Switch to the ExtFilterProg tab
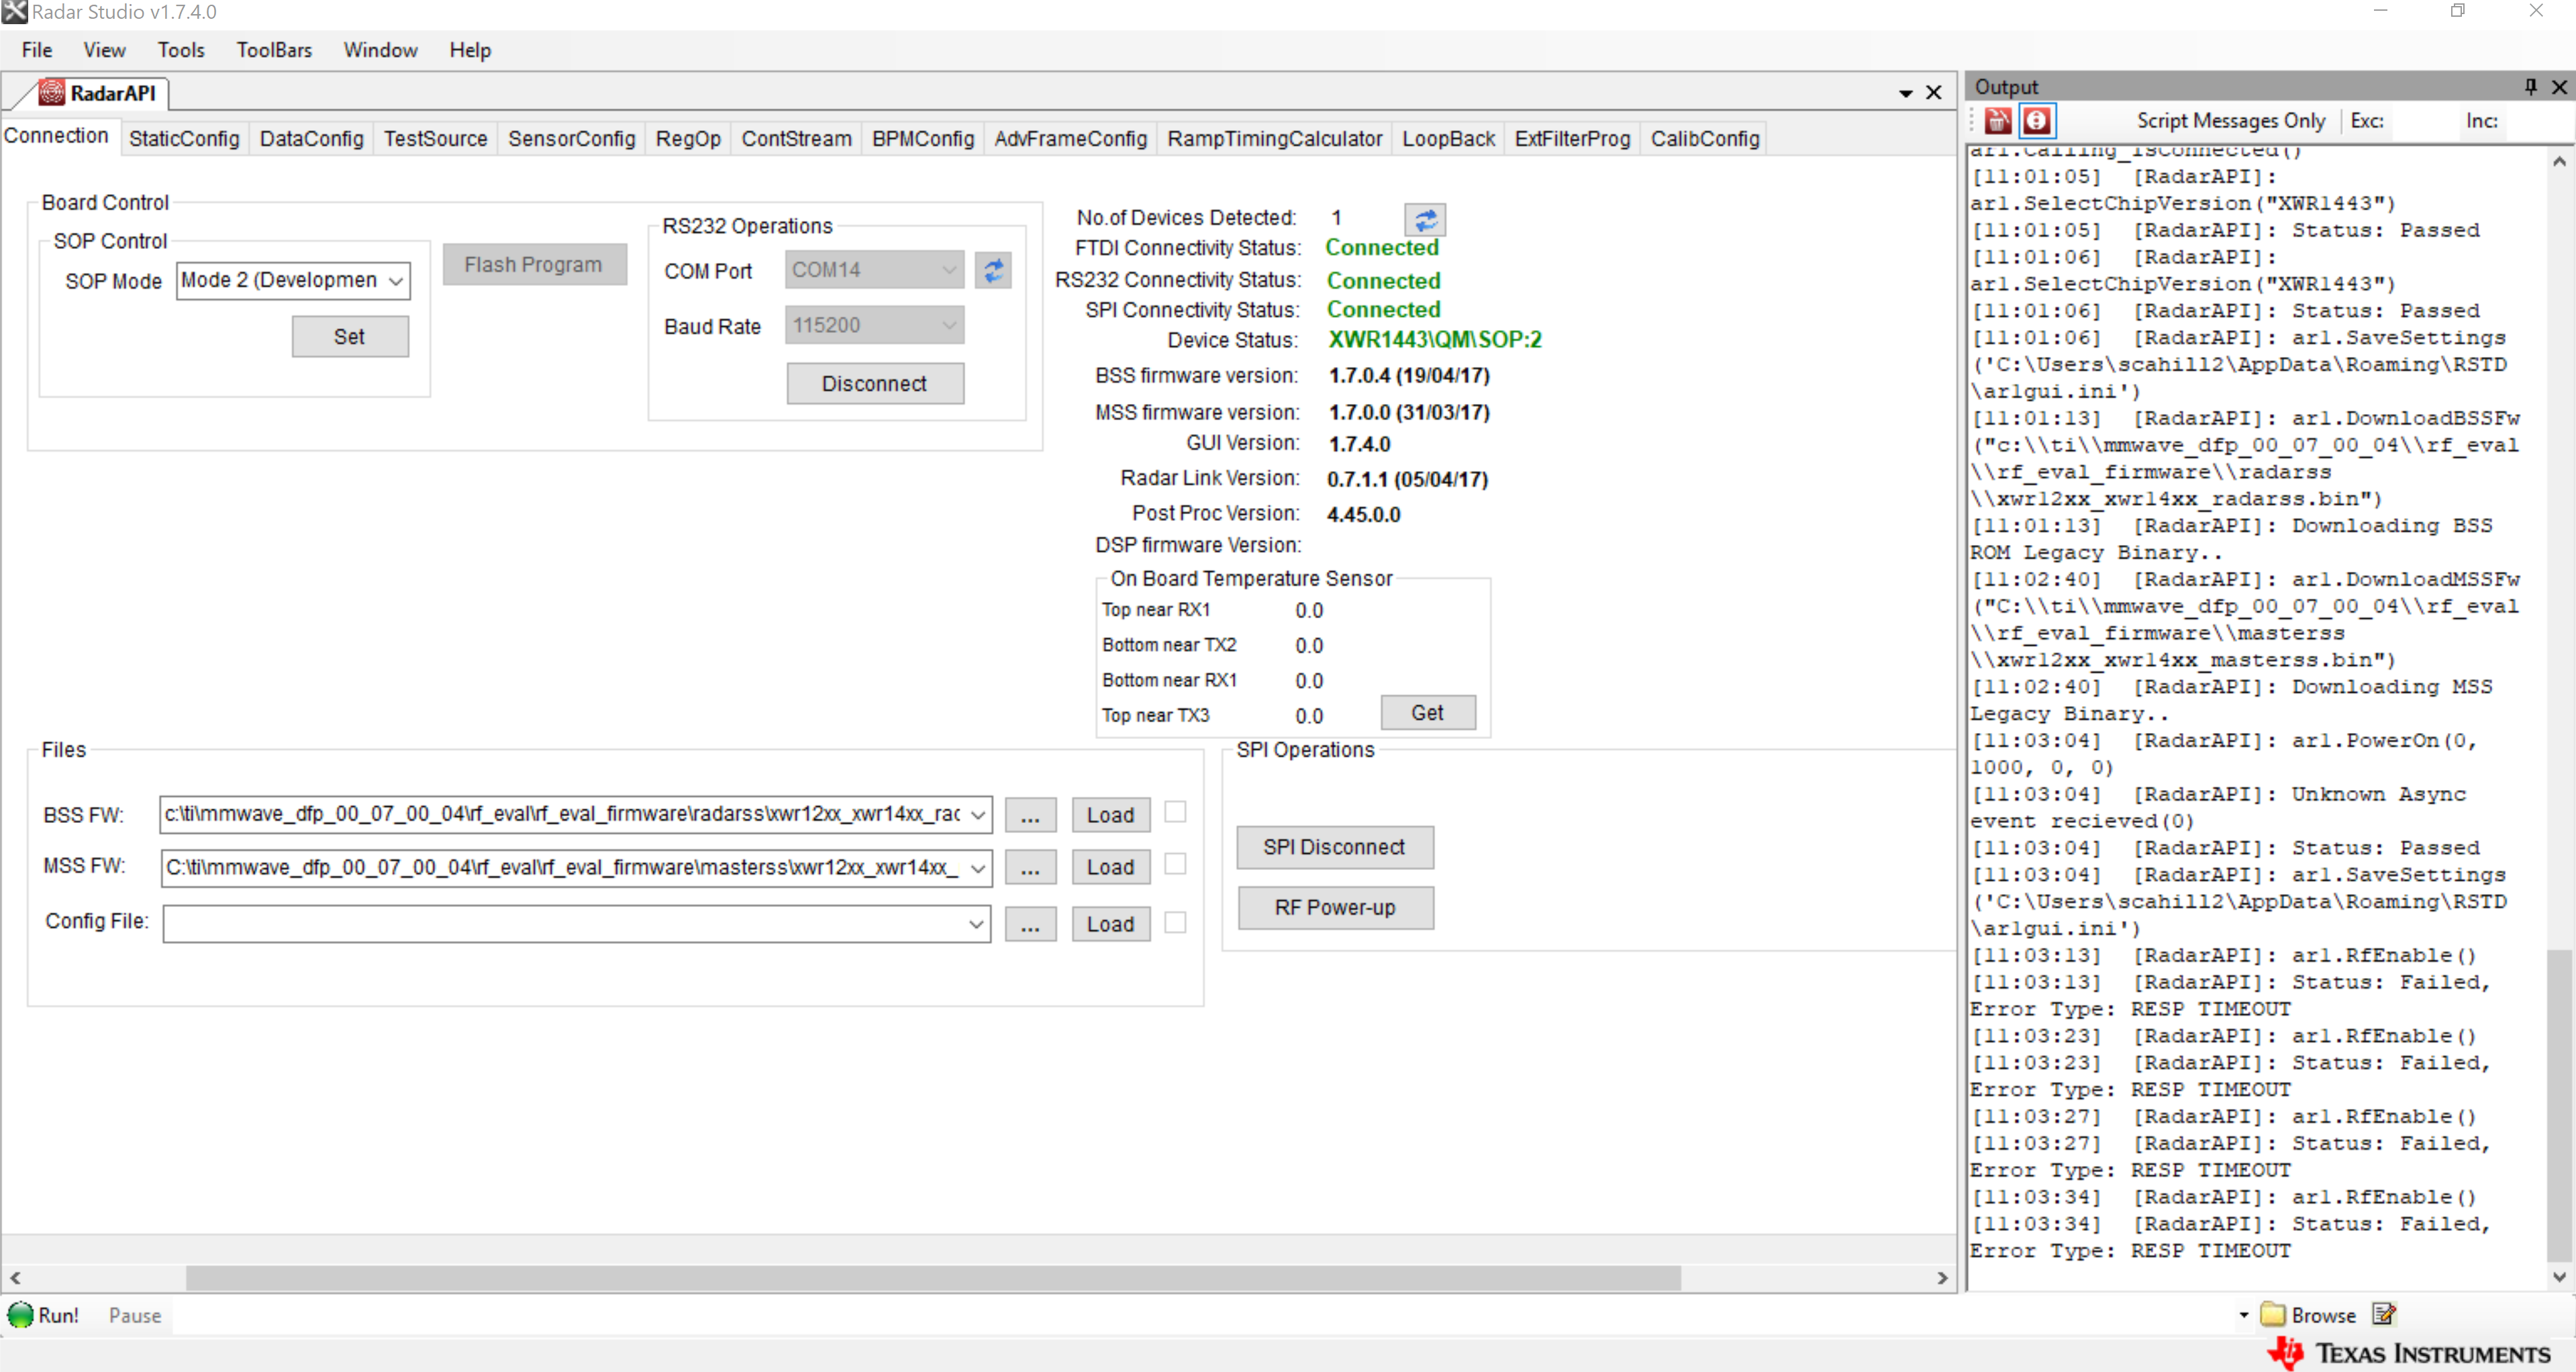 pyautogui.click(x=1572, y=139)
